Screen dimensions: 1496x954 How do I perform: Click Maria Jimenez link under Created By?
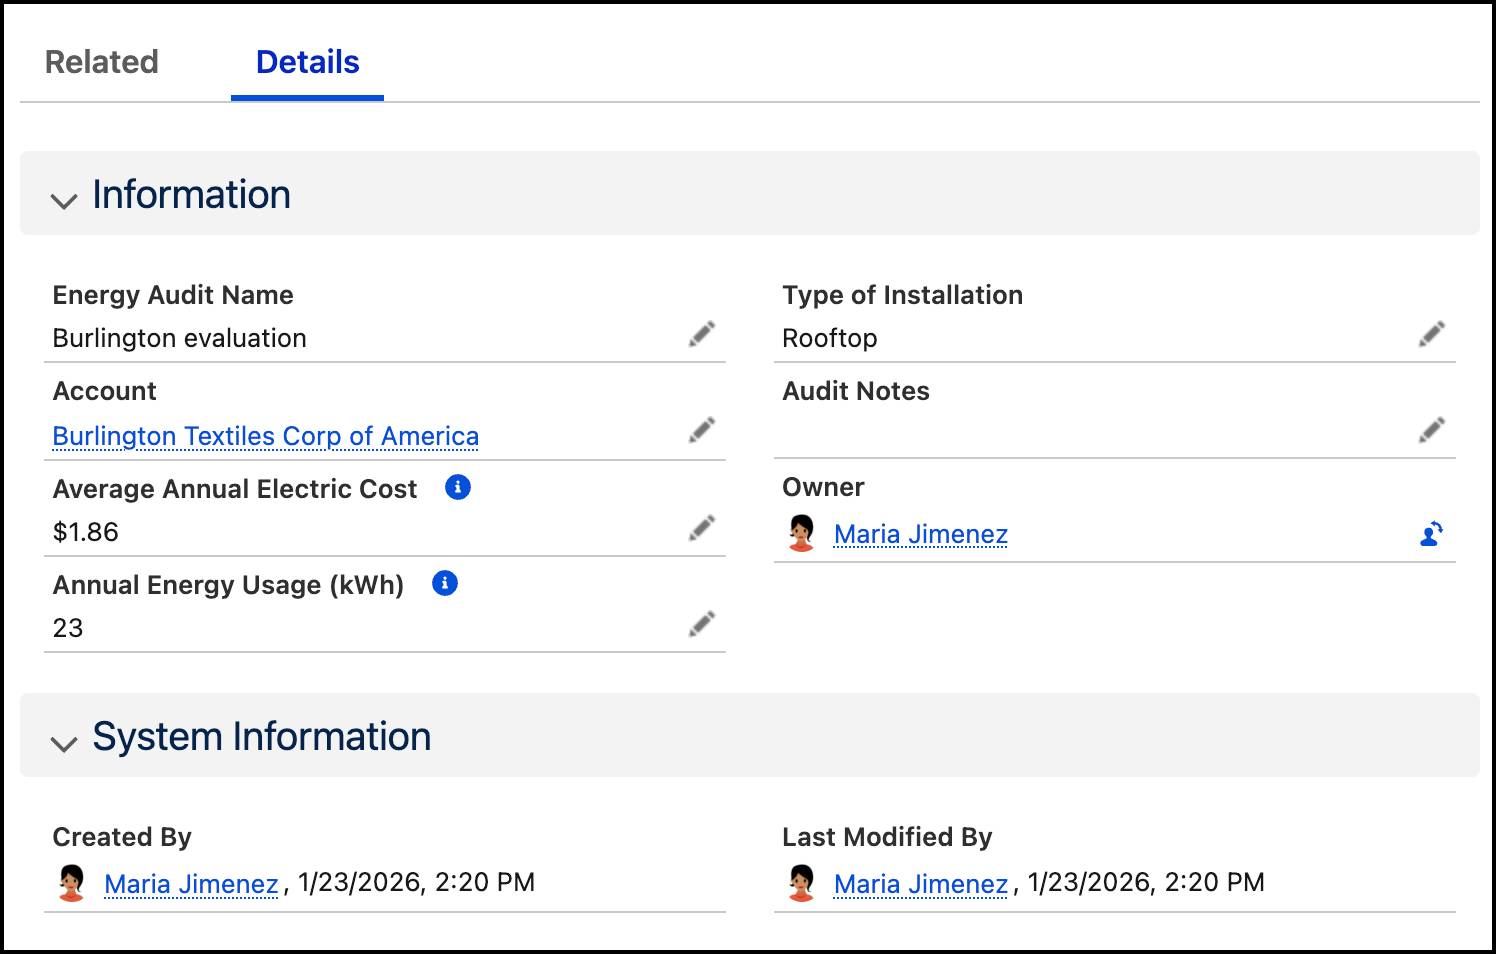tap(191, 884)
